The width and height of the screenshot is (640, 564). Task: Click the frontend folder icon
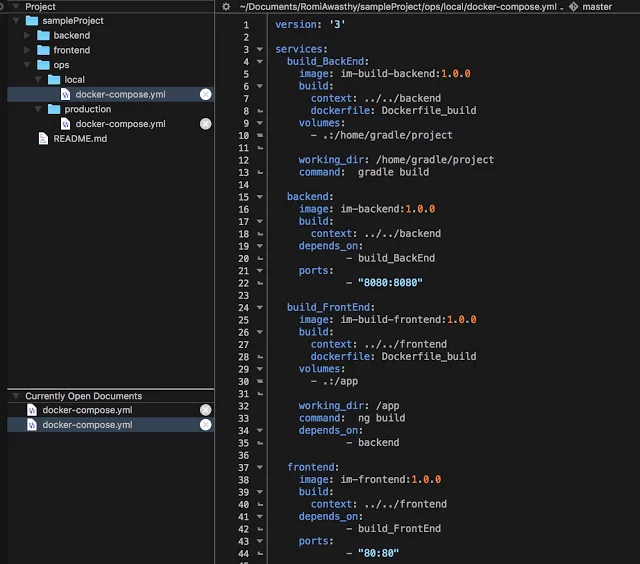[x=43, y=50]
